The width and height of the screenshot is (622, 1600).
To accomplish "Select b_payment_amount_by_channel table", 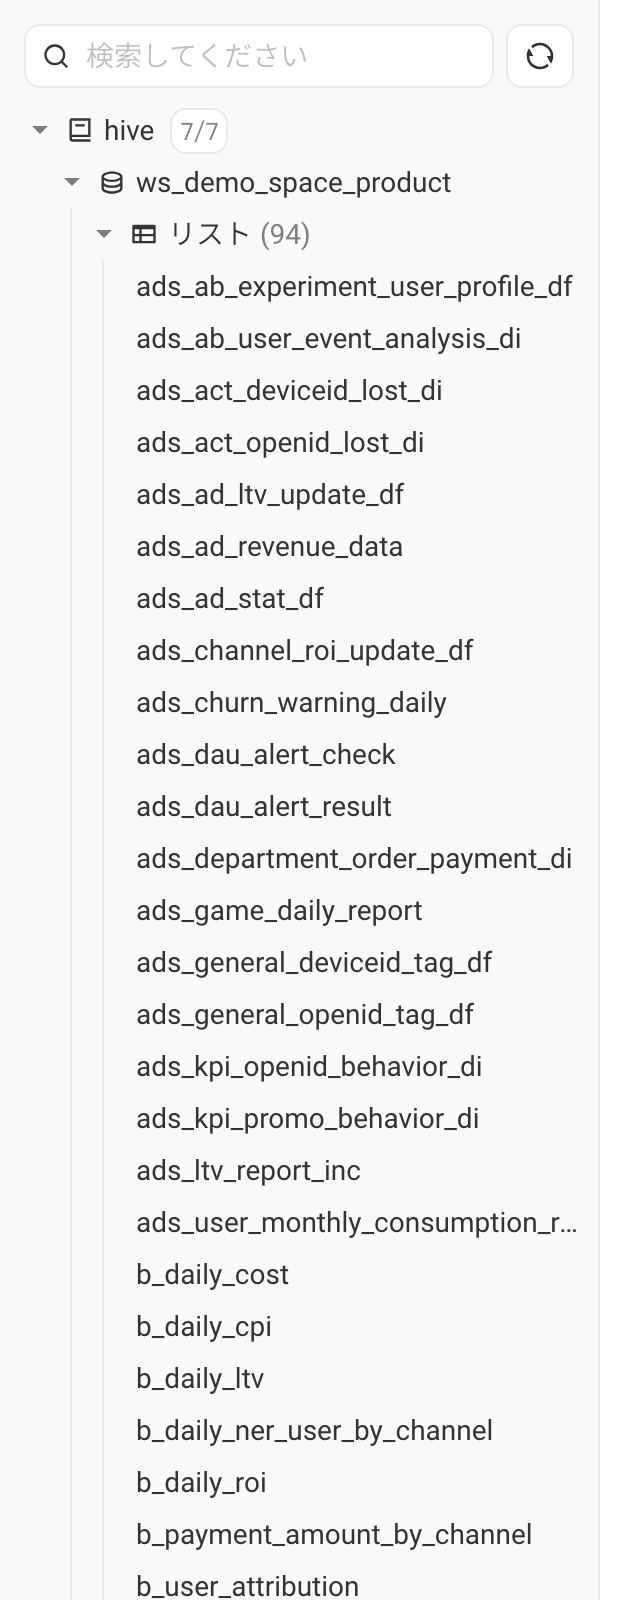I will tap(334, 1535).
